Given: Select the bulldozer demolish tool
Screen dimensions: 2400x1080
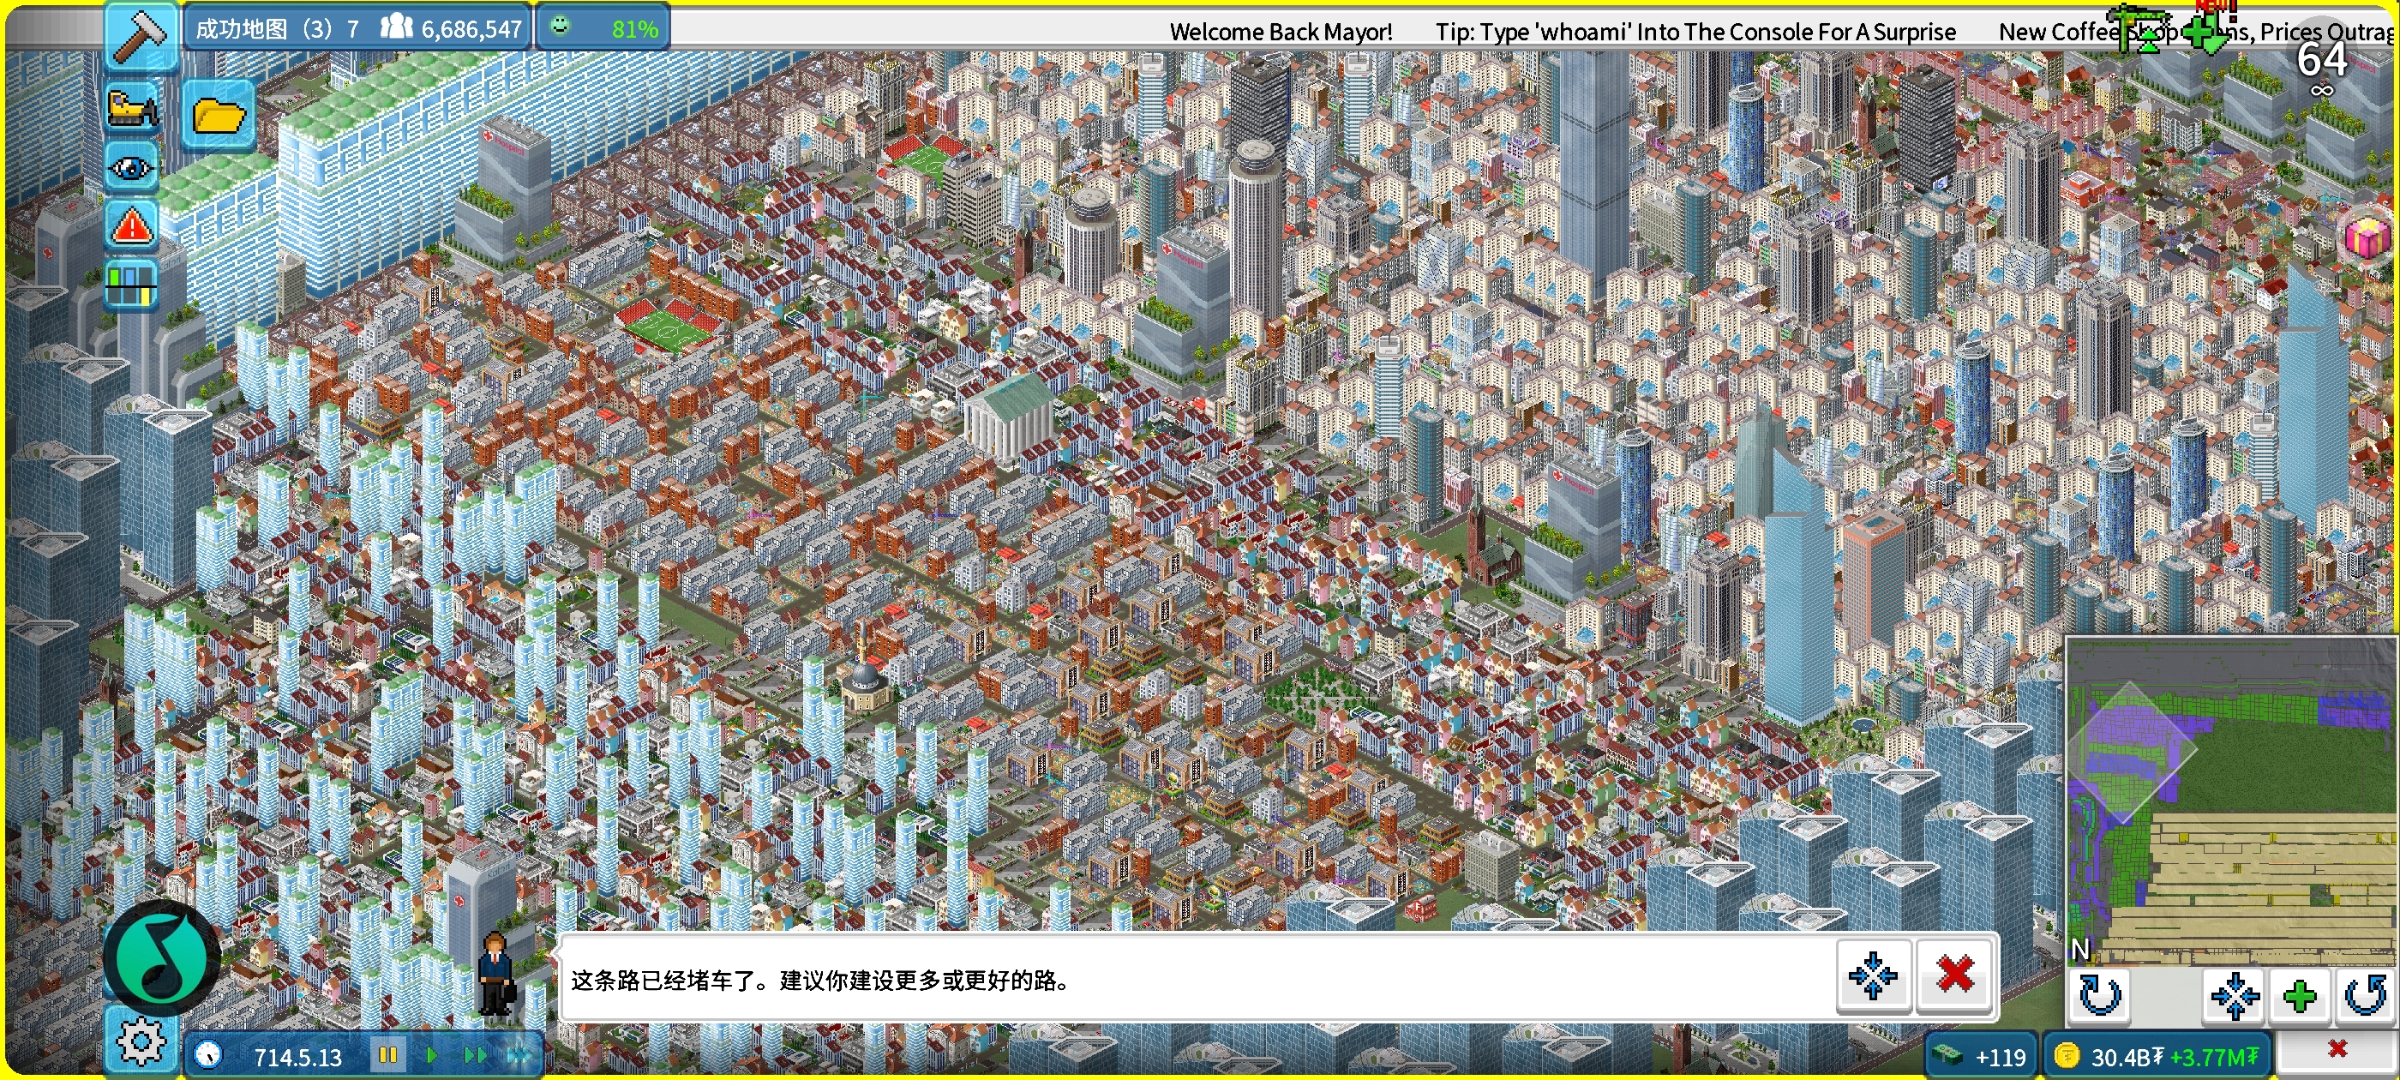Looking at the screenshot, I should point(133,108).
